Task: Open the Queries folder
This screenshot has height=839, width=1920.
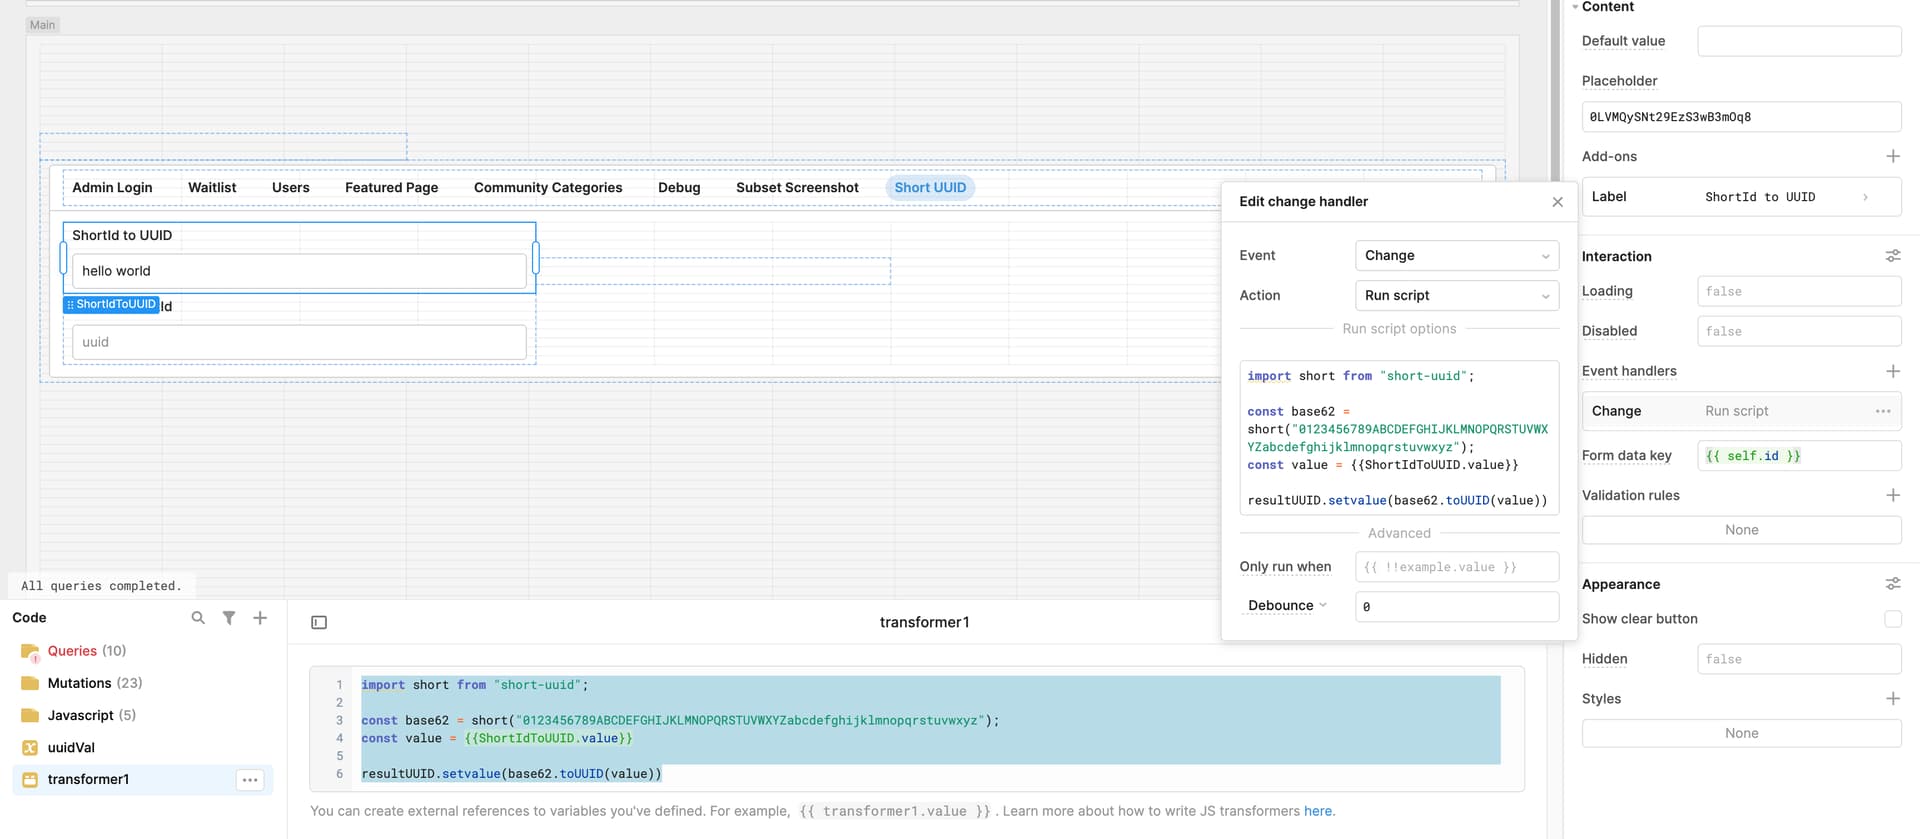Action: [x=72, y=651]
